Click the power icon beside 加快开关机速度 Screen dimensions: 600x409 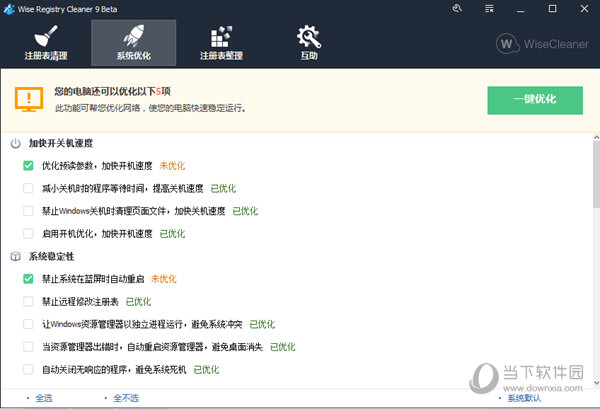[x=15, y=143]
